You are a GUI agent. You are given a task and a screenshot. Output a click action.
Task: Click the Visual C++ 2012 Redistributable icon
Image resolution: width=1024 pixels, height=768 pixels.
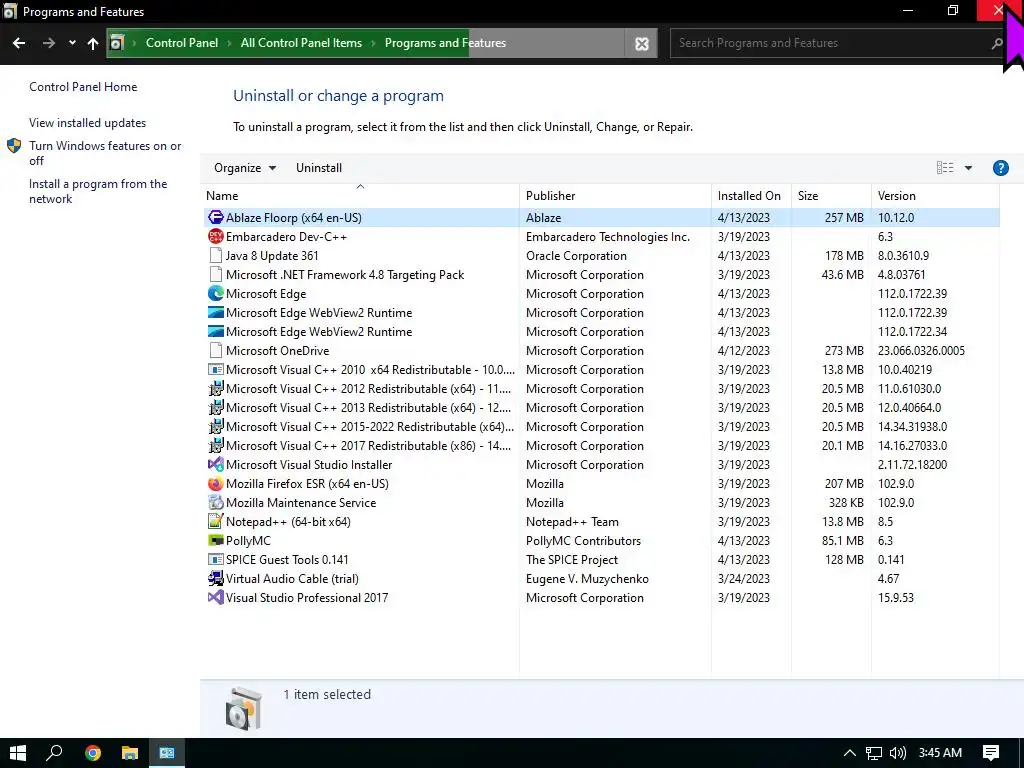(x=216, y=388)
